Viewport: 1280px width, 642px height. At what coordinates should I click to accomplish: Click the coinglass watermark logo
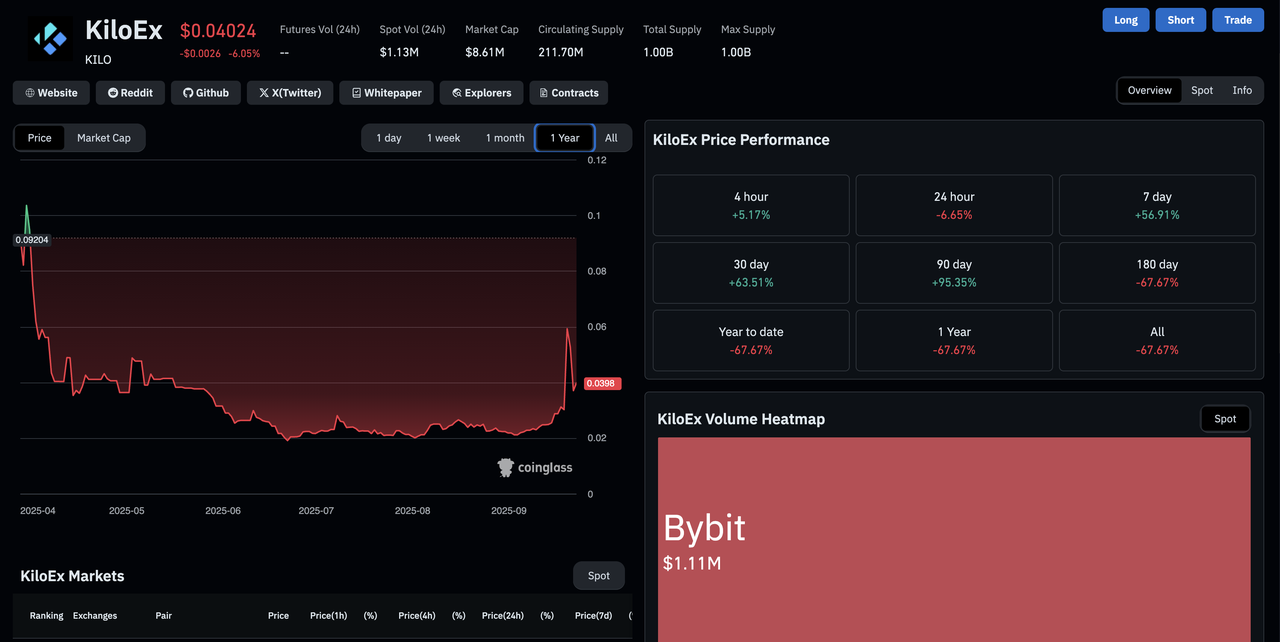535,467
